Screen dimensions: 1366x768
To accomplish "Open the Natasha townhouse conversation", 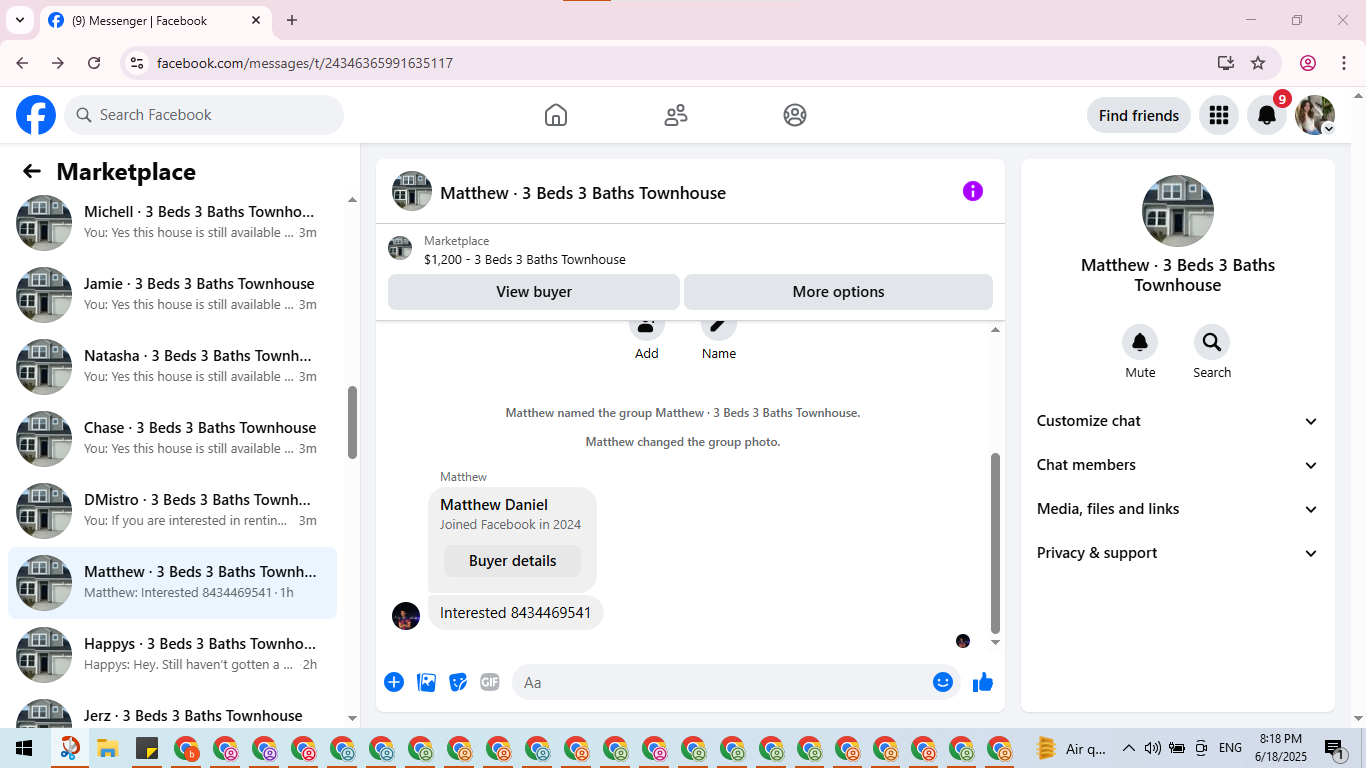I will (x=172, y=367).
